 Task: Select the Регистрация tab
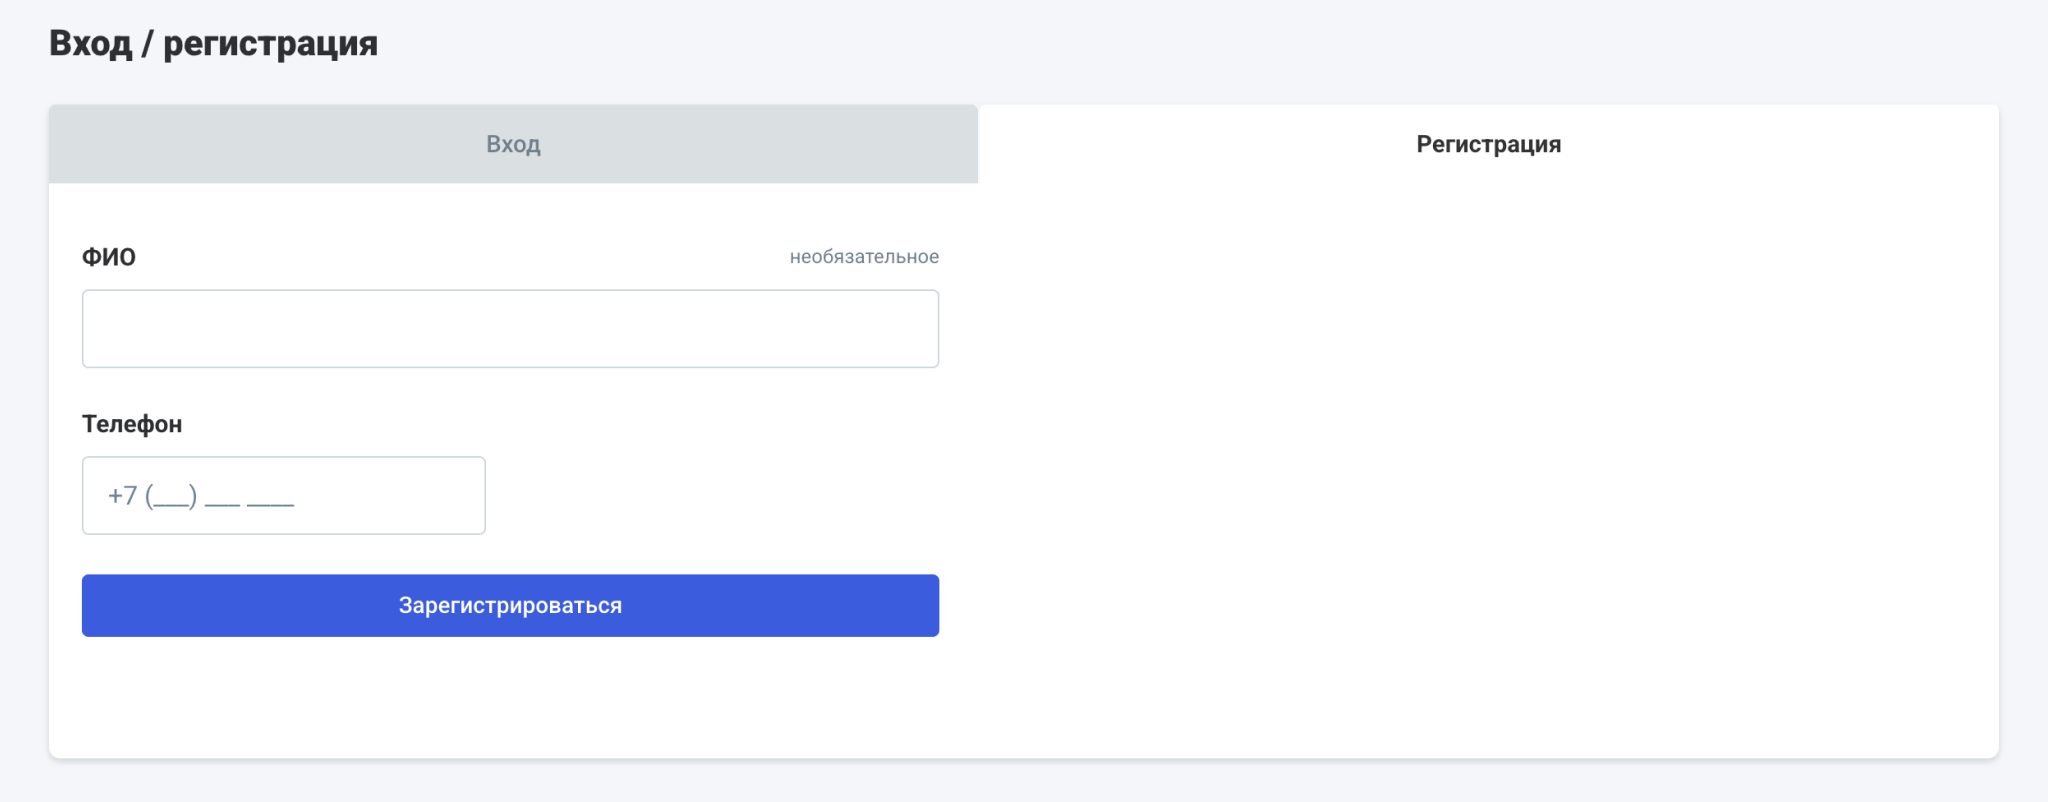coord(1488,144)
